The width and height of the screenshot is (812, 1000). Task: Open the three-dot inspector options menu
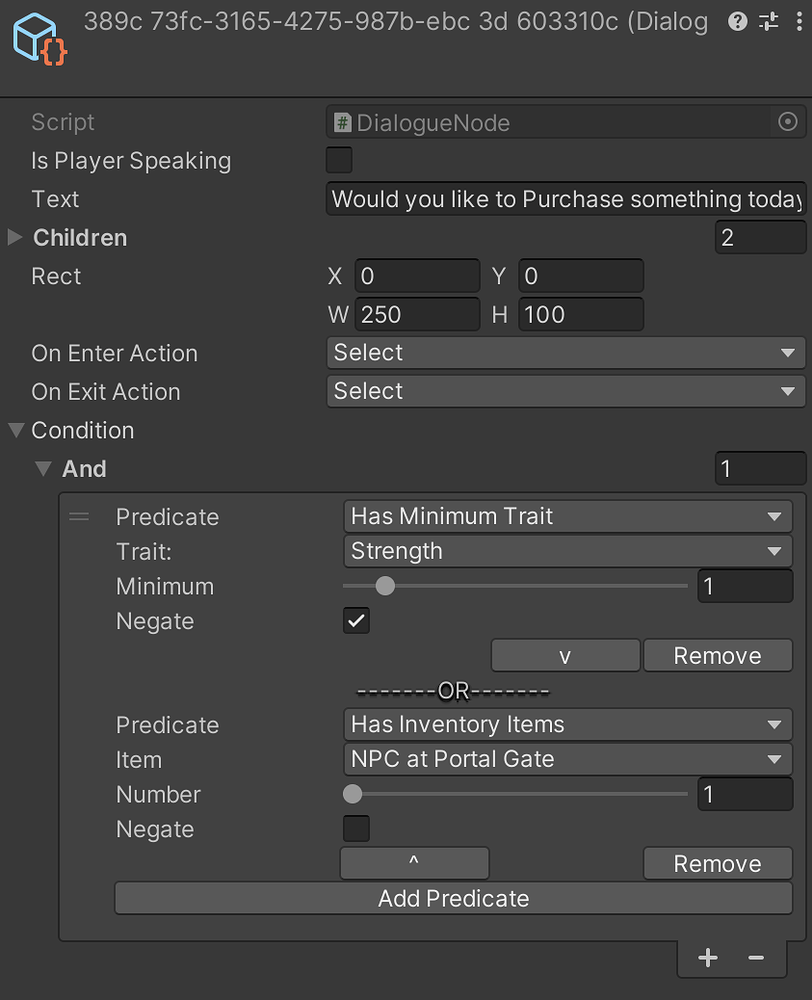click(799, 22)
